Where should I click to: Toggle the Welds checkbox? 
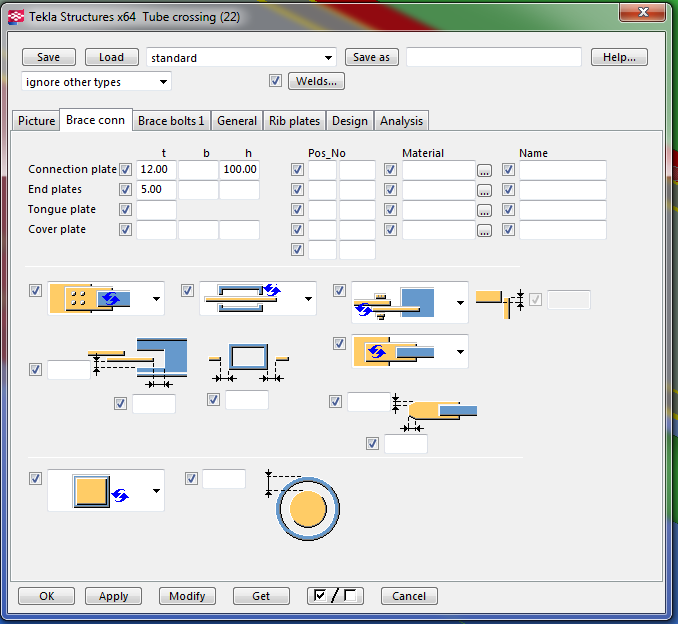[x=275, y=81]
